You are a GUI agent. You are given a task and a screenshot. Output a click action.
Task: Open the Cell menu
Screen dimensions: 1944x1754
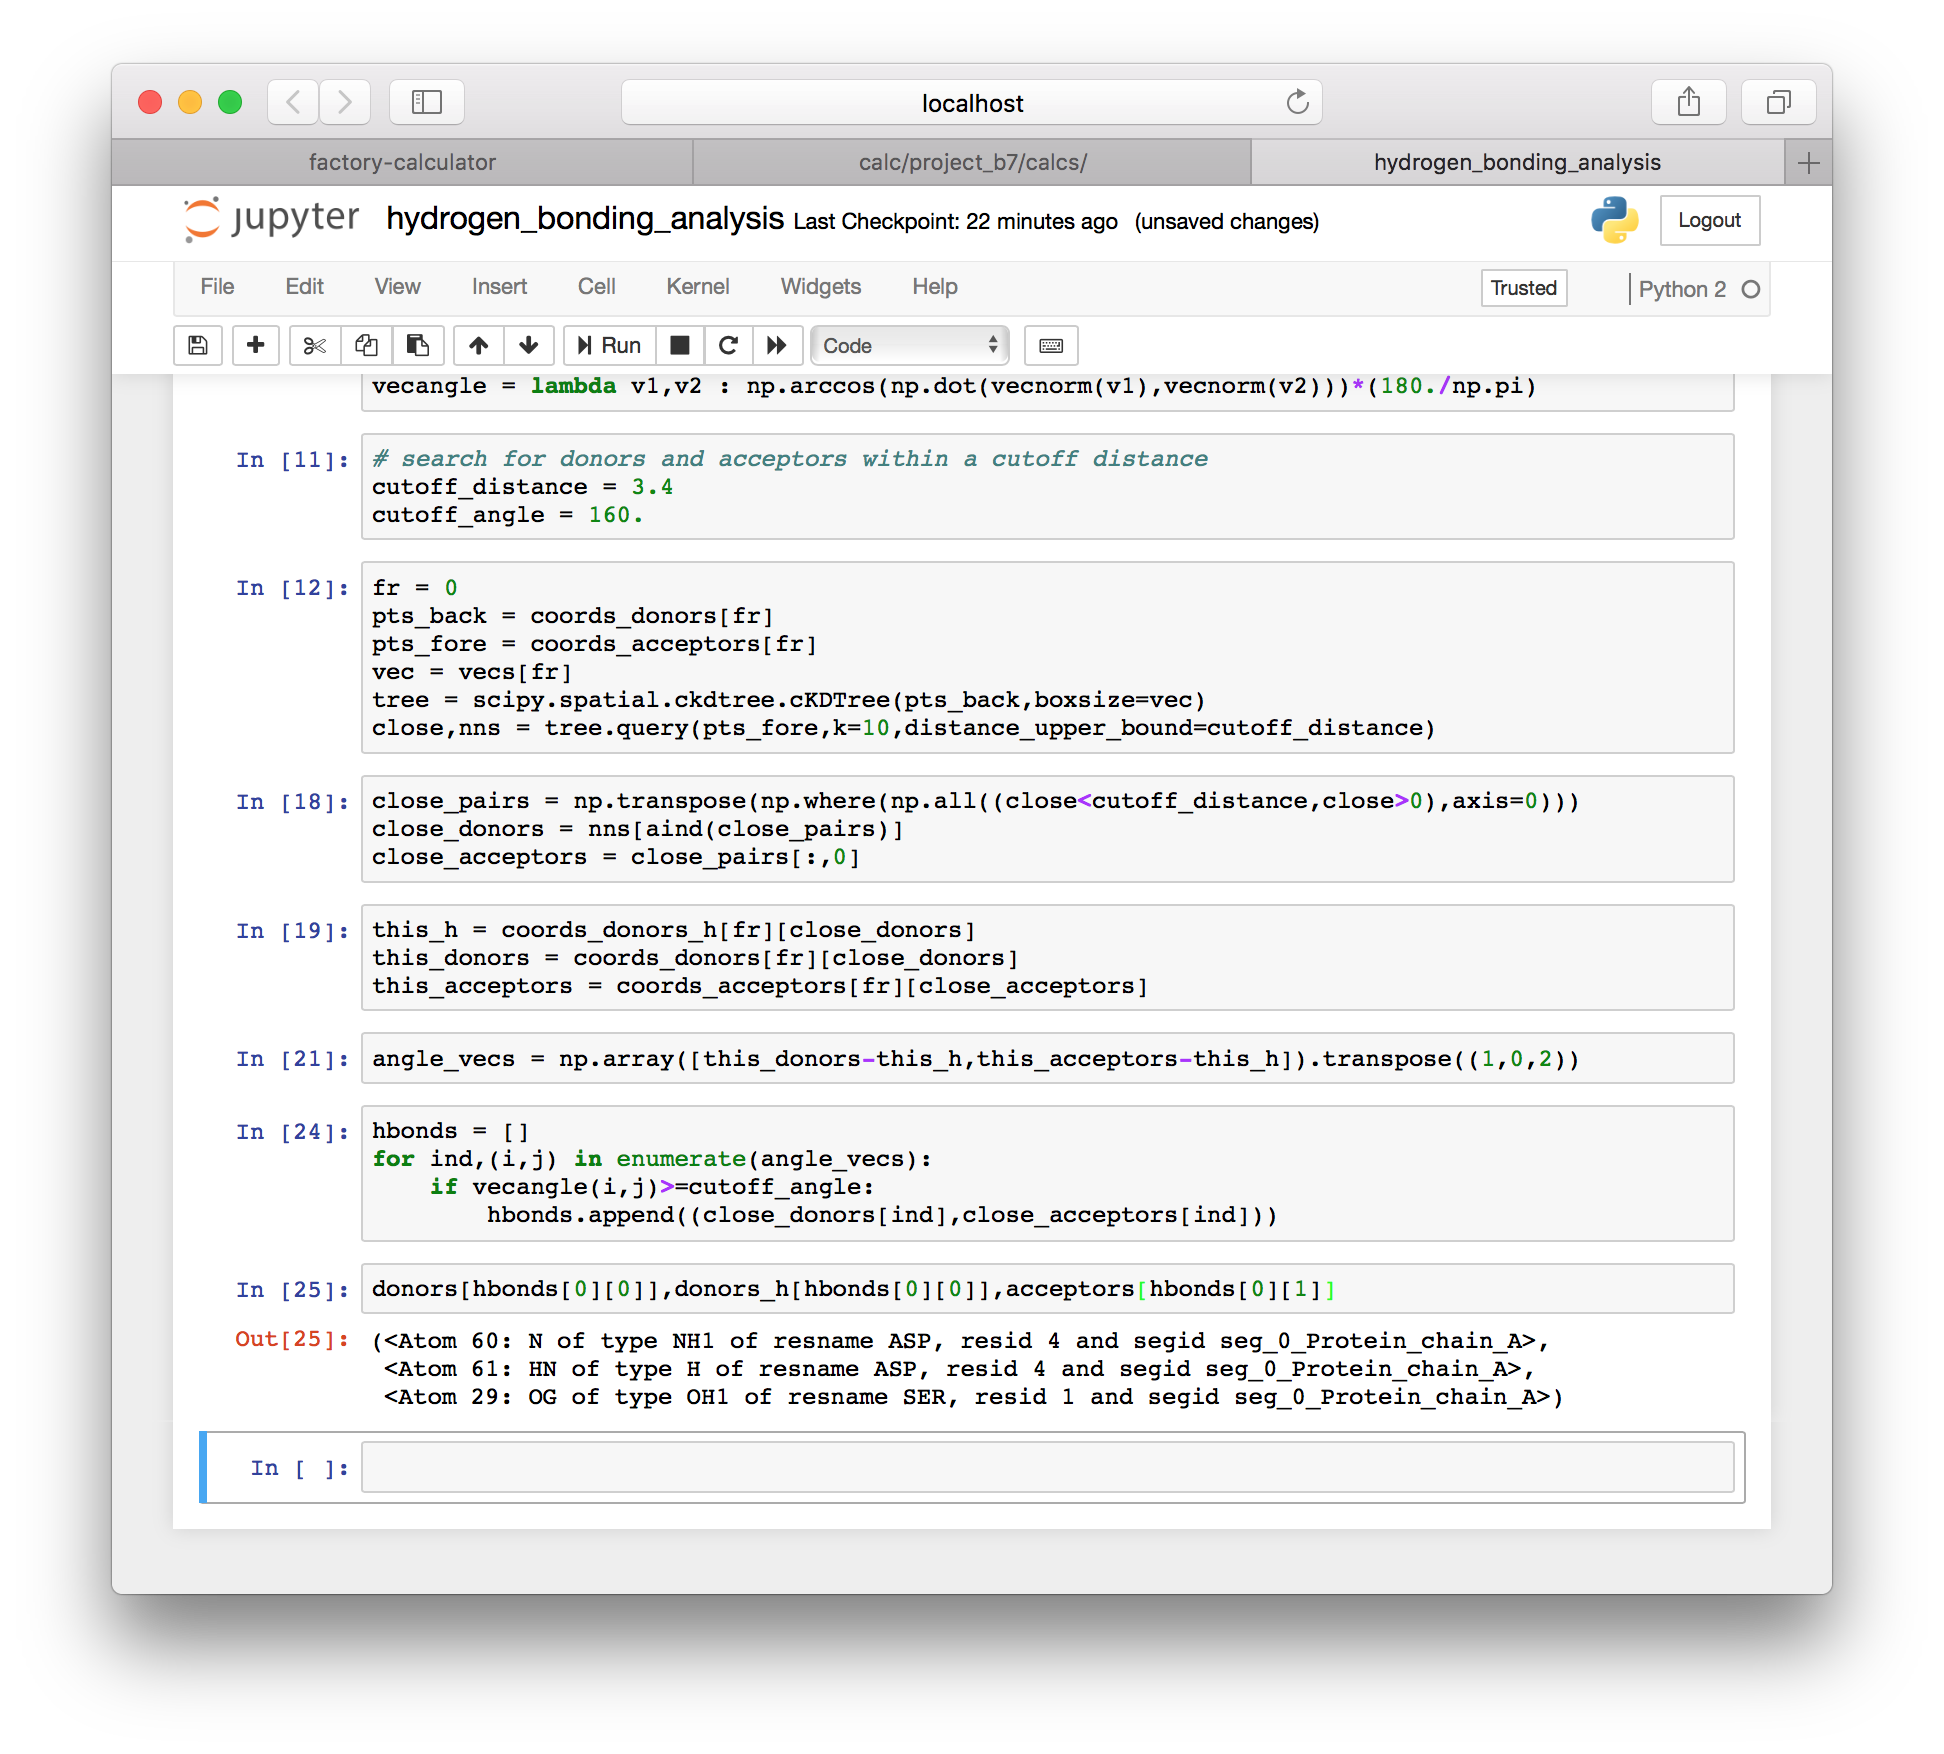pos(596,287)
